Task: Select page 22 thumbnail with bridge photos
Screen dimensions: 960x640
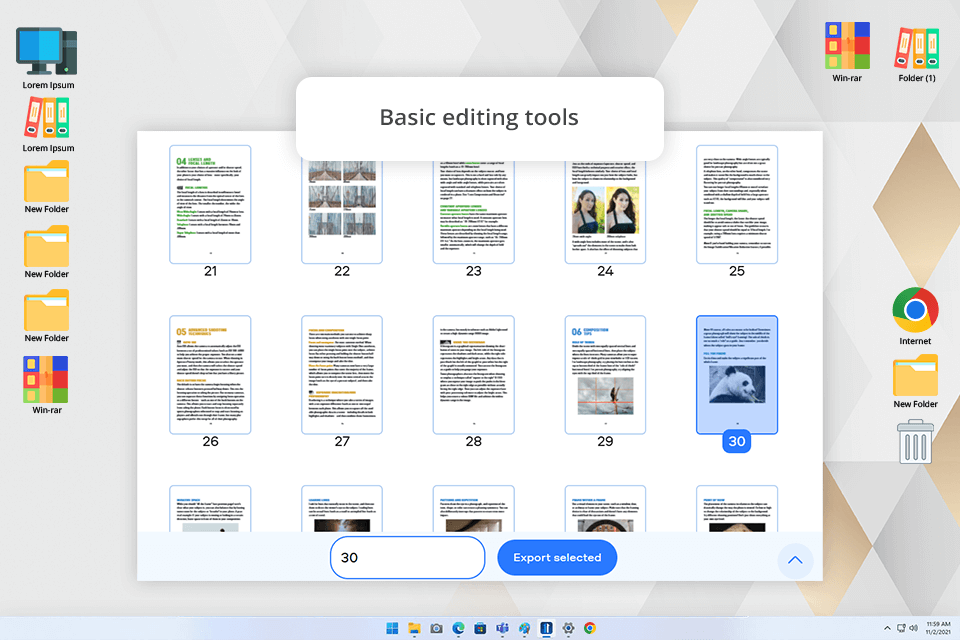Action: 342,212
